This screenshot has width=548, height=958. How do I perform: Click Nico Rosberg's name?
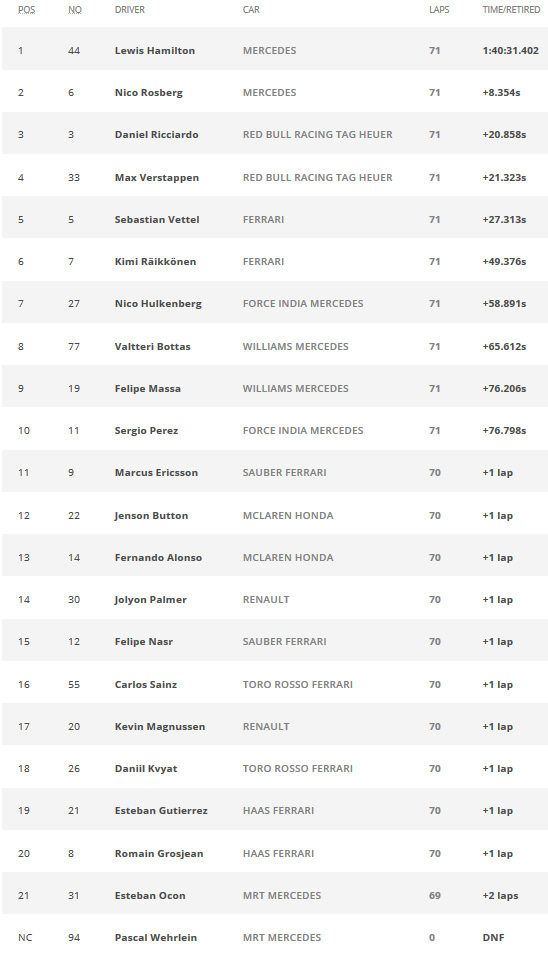coord(148,93)
